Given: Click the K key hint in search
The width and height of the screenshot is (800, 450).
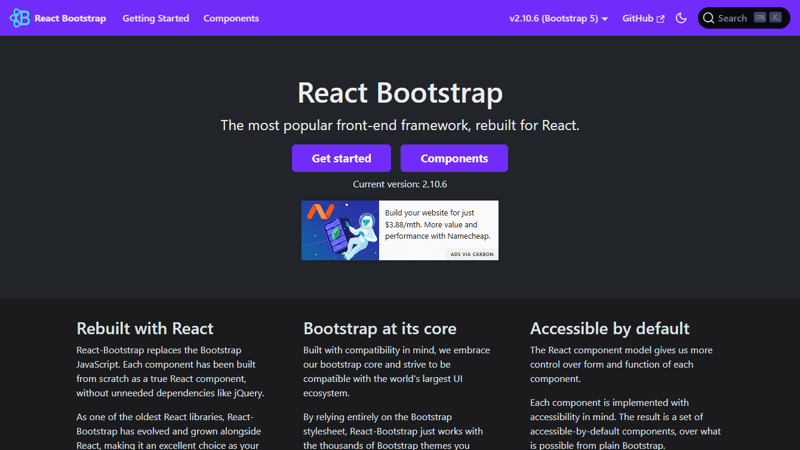Looking at the screenshot, I should click(x=775, y=18).
